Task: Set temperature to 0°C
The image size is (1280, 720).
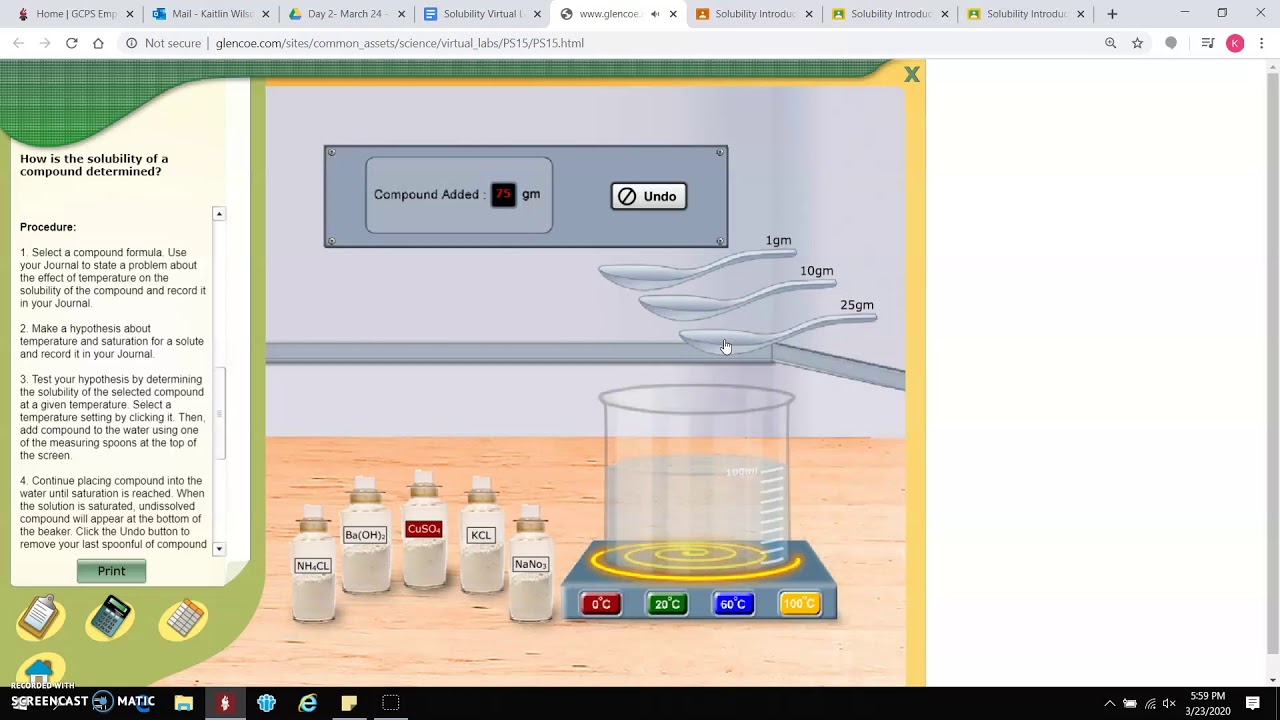Action: coord(601,604)
